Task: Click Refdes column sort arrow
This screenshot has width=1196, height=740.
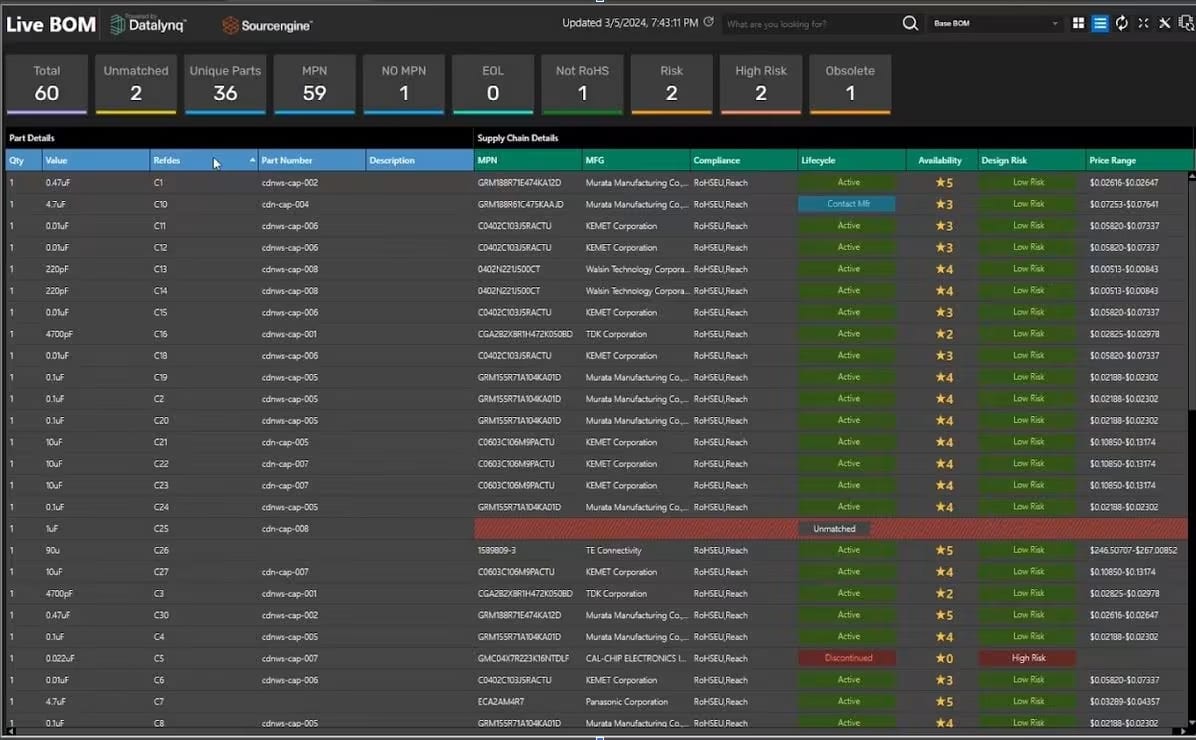Action: (x=252, y=160)
